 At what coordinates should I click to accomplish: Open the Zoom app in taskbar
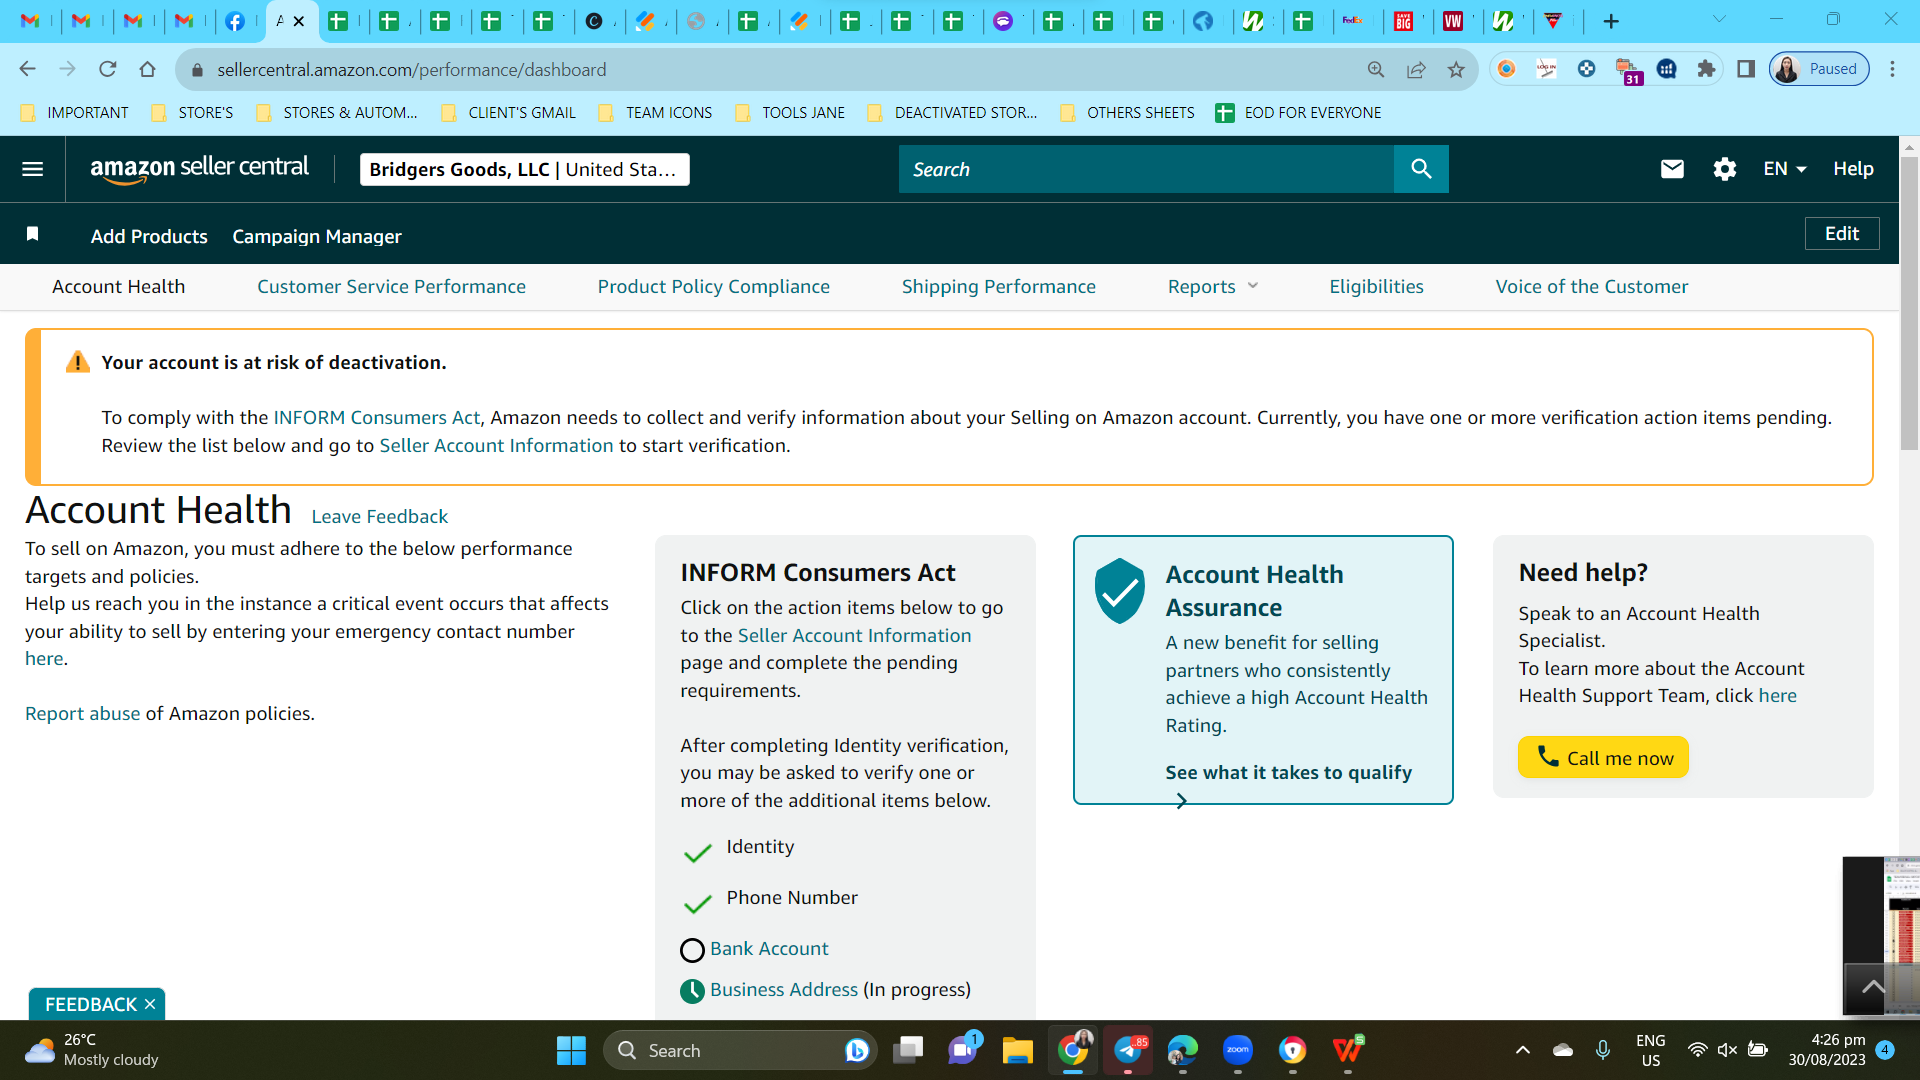[1238, 1050]
